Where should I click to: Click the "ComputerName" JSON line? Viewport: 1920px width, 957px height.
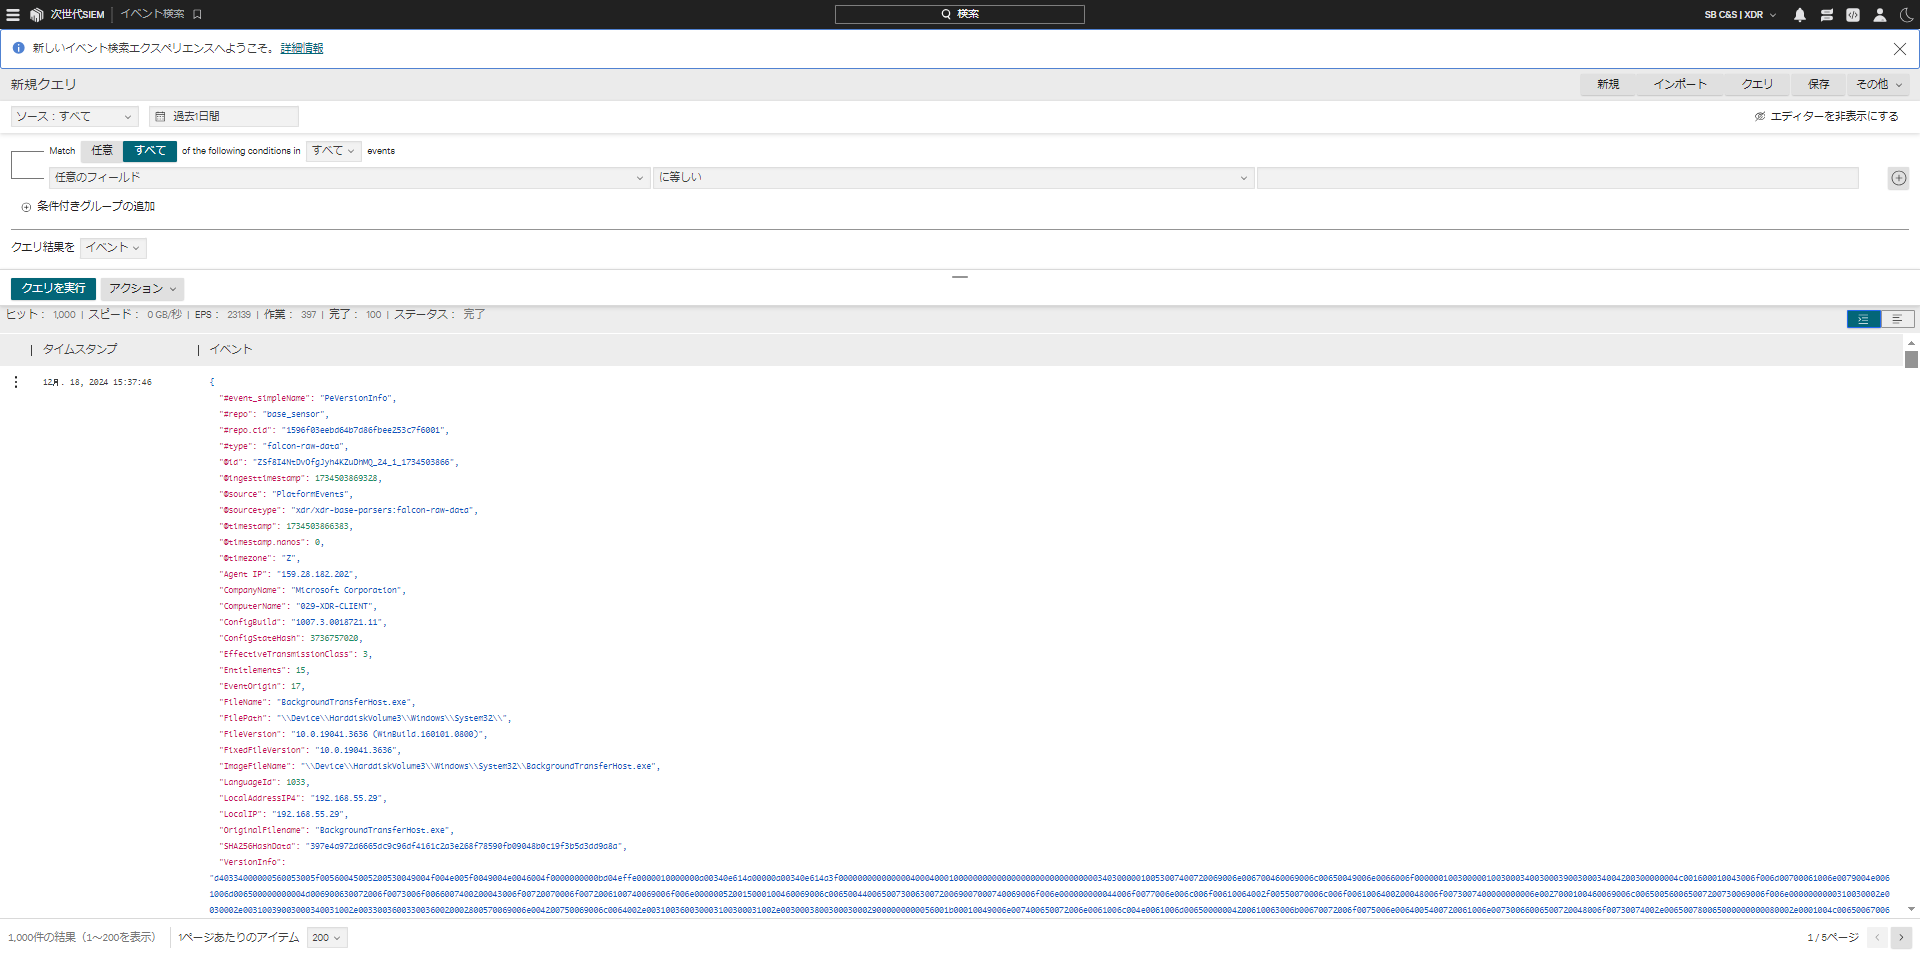tap(298, 607)
